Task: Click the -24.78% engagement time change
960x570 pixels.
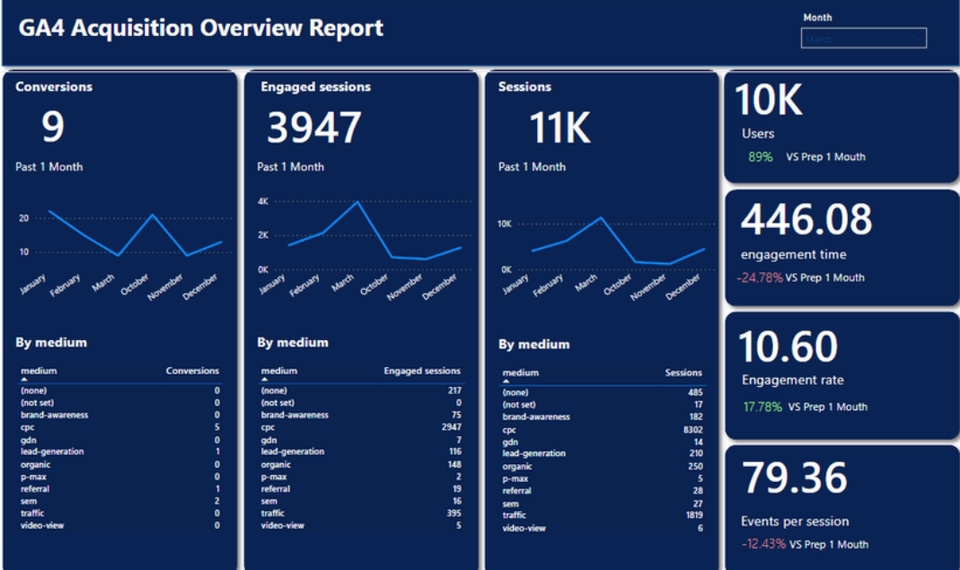Action: click(x=760, y=277)
